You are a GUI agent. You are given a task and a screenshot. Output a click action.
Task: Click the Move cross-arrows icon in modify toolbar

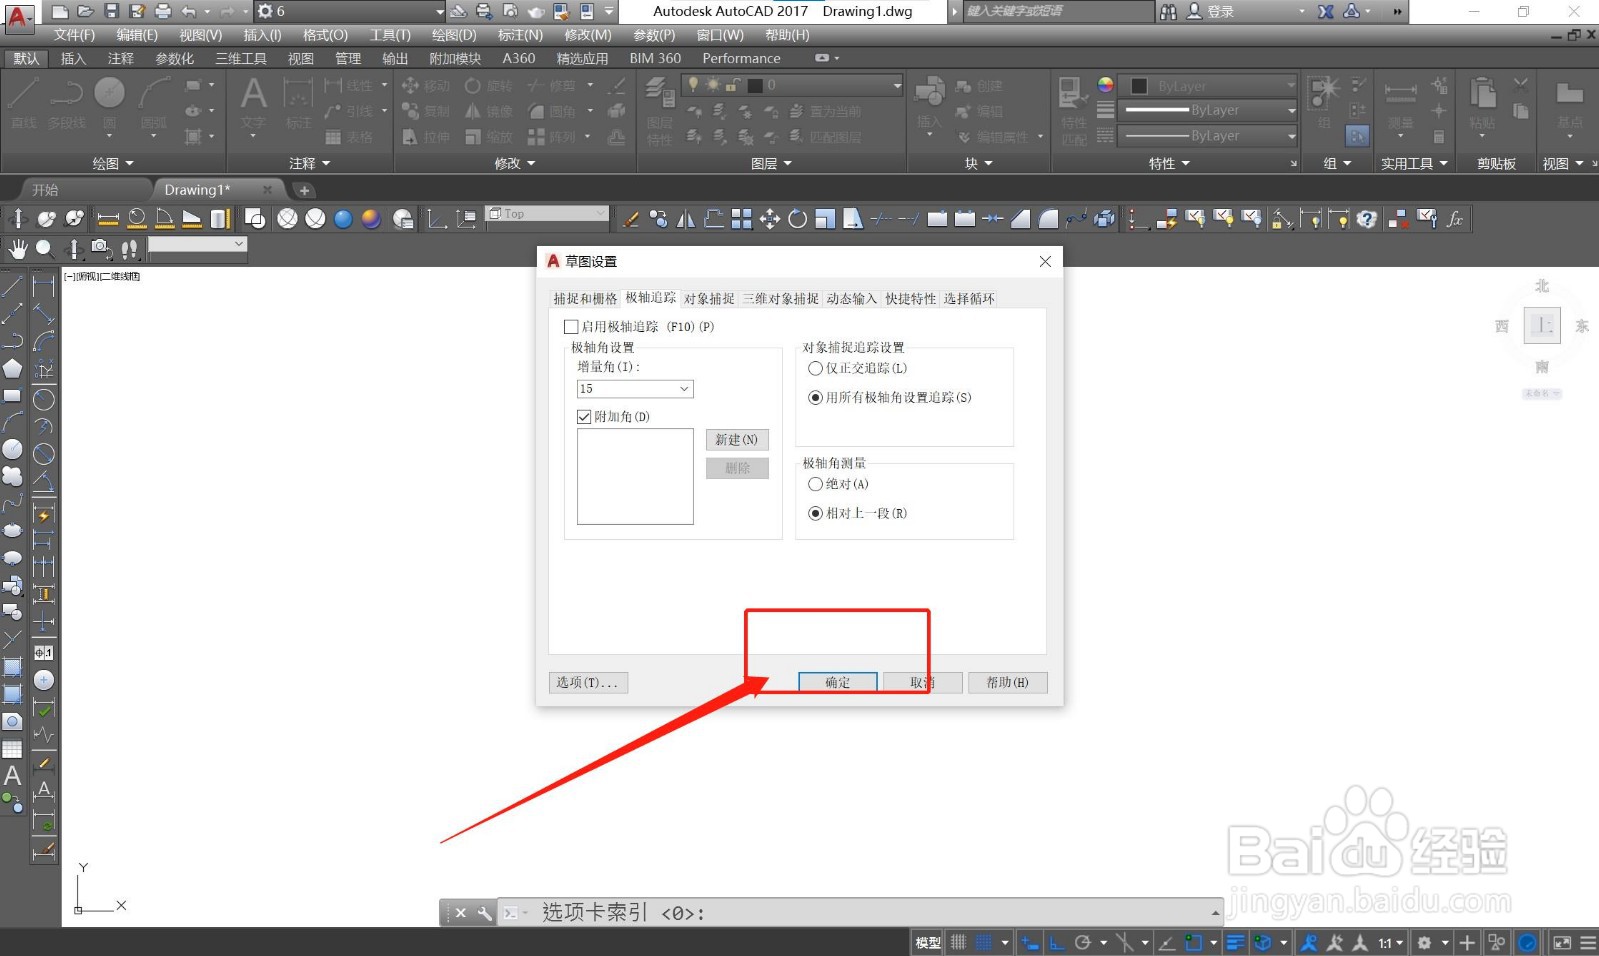(x=770, y=219)
